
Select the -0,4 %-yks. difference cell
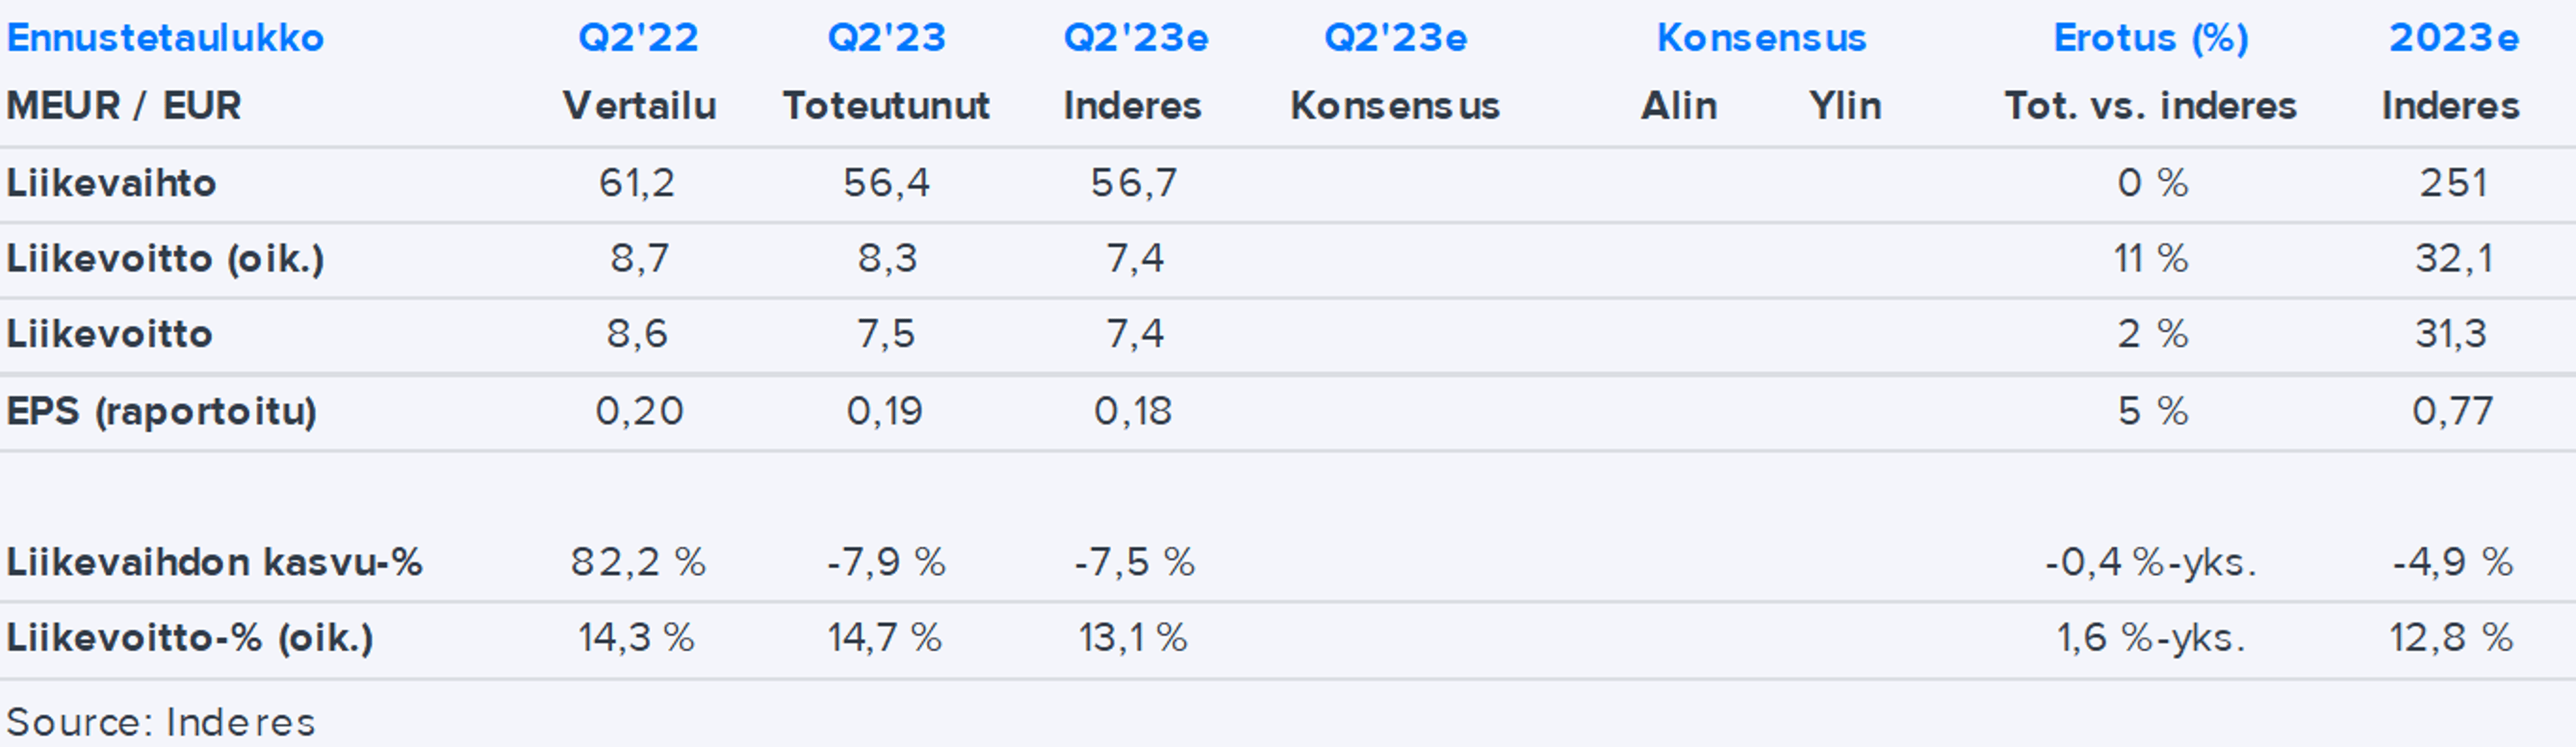[x=2150, y=562]
